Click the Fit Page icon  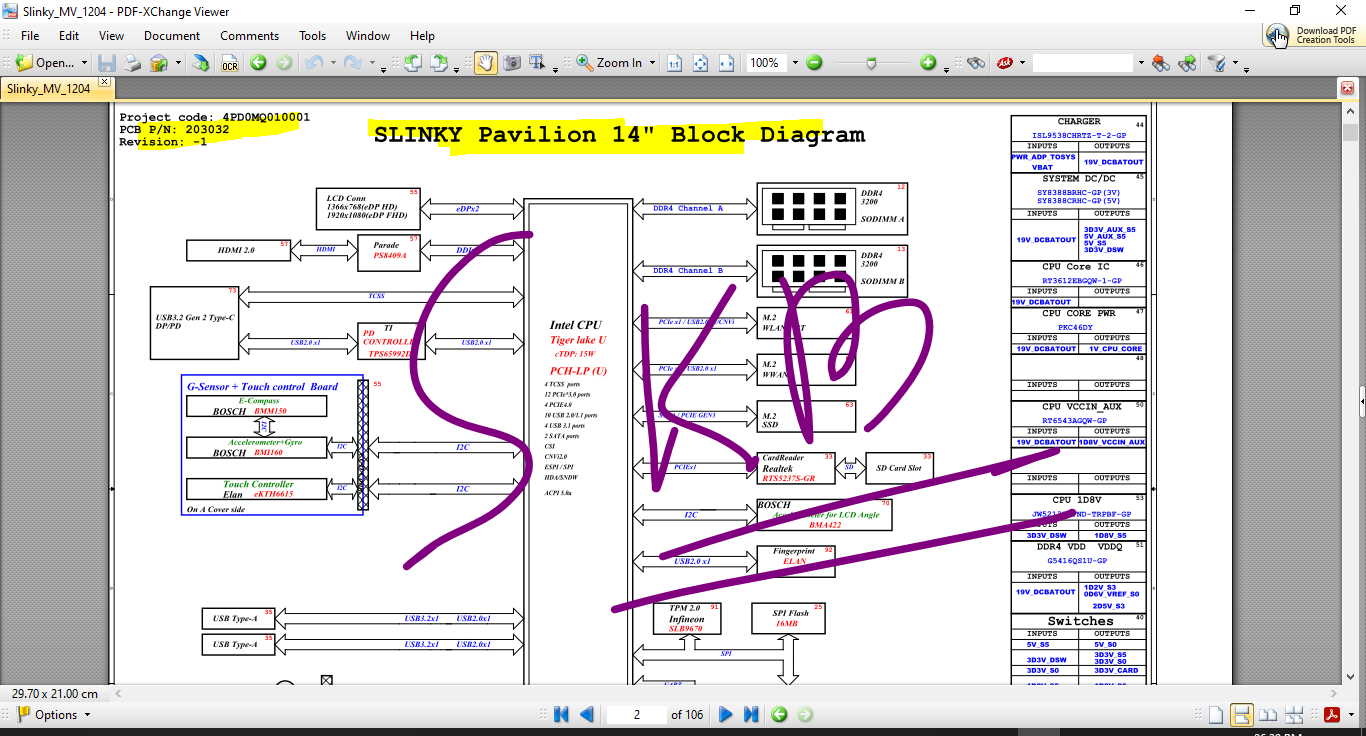click(x=701, y=63)
